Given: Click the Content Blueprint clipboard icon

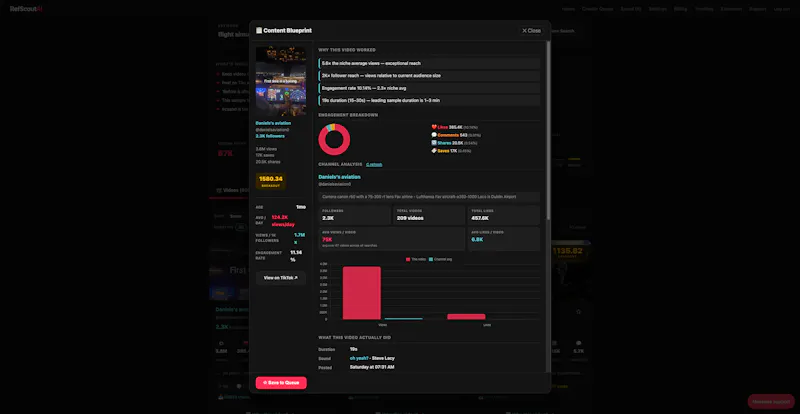Looking at the screenshot, I should point(259,31).
